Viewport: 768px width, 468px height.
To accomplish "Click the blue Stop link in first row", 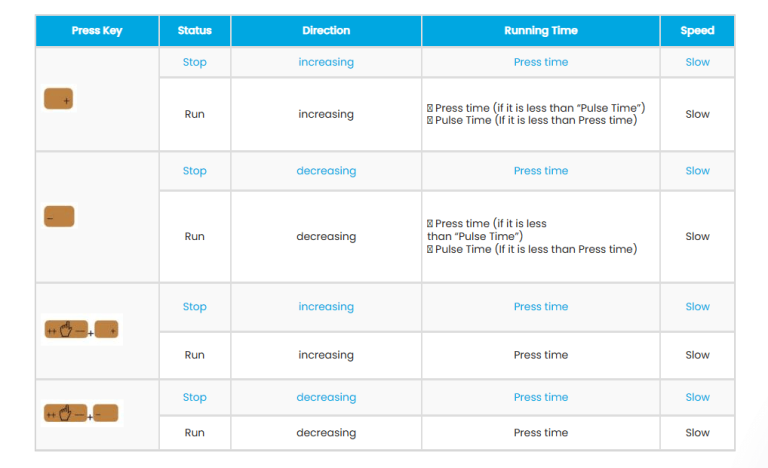I will (x=194, y=62).
